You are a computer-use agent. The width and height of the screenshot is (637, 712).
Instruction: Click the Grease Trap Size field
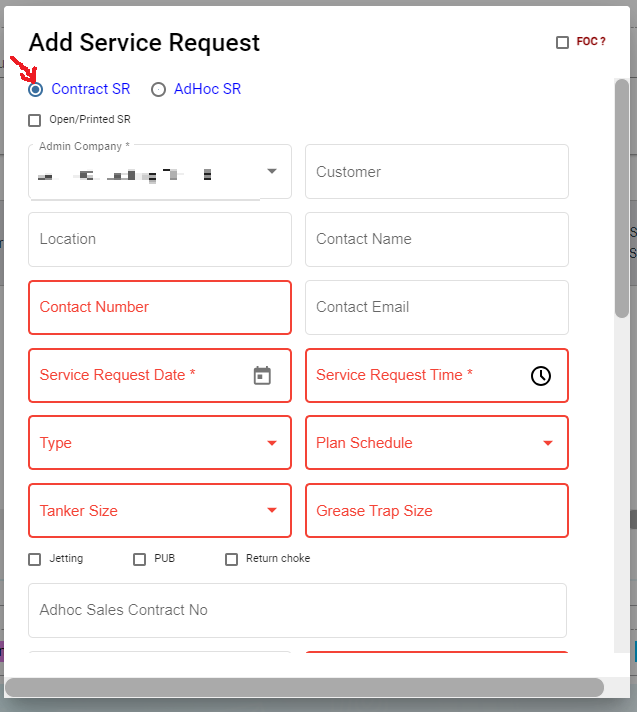click(436, 511)
